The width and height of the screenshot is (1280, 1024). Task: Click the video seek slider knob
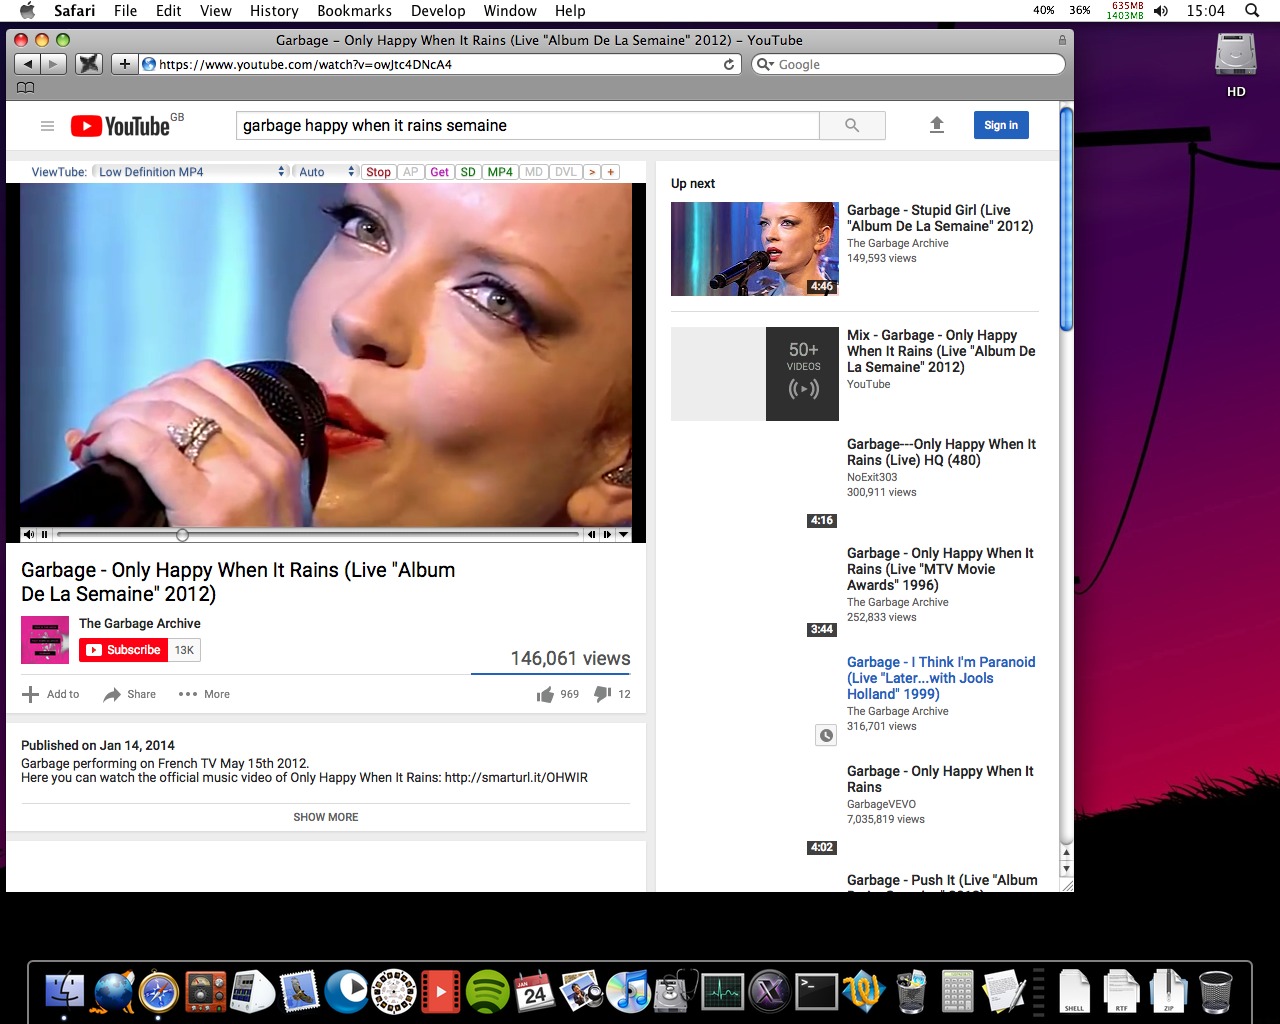pyautogui.click(x=182, y=535)
